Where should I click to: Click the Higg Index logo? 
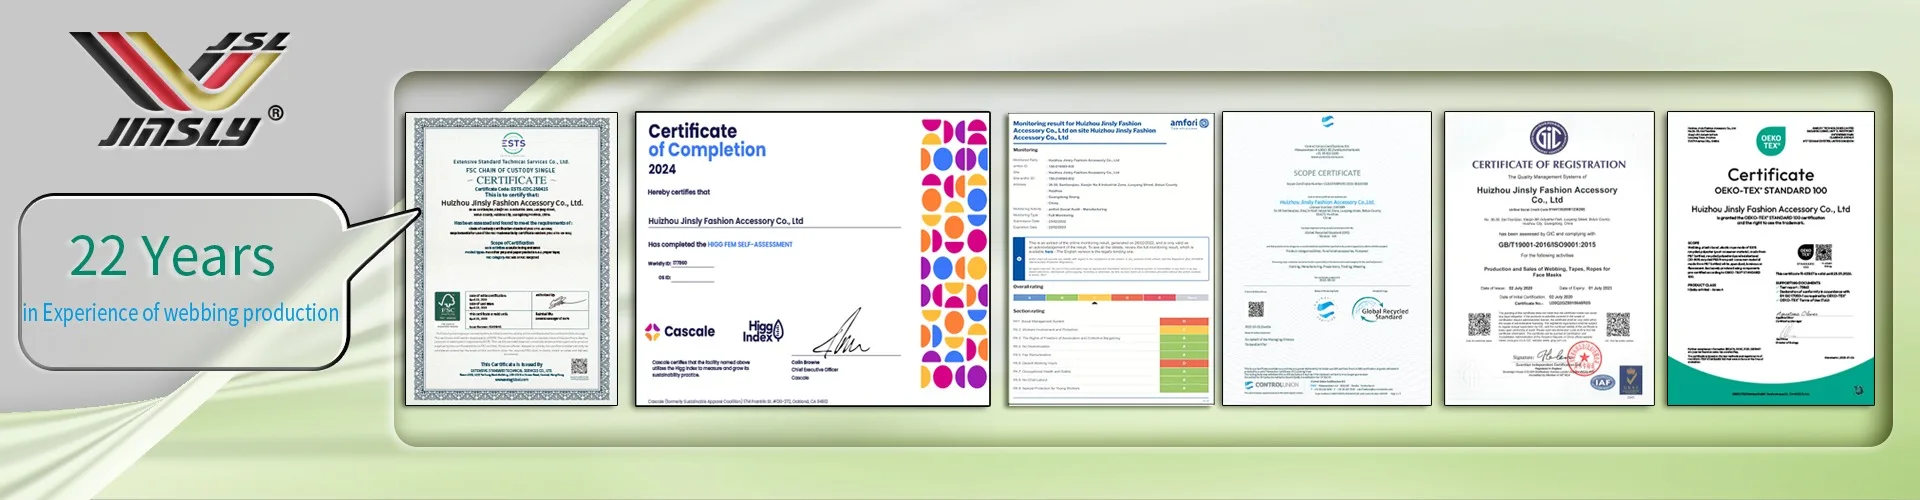[765, 330]
